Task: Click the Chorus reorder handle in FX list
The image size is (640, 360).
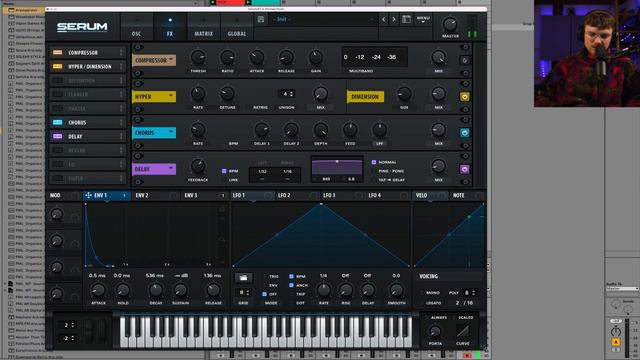Action: (x=121, y=122)
